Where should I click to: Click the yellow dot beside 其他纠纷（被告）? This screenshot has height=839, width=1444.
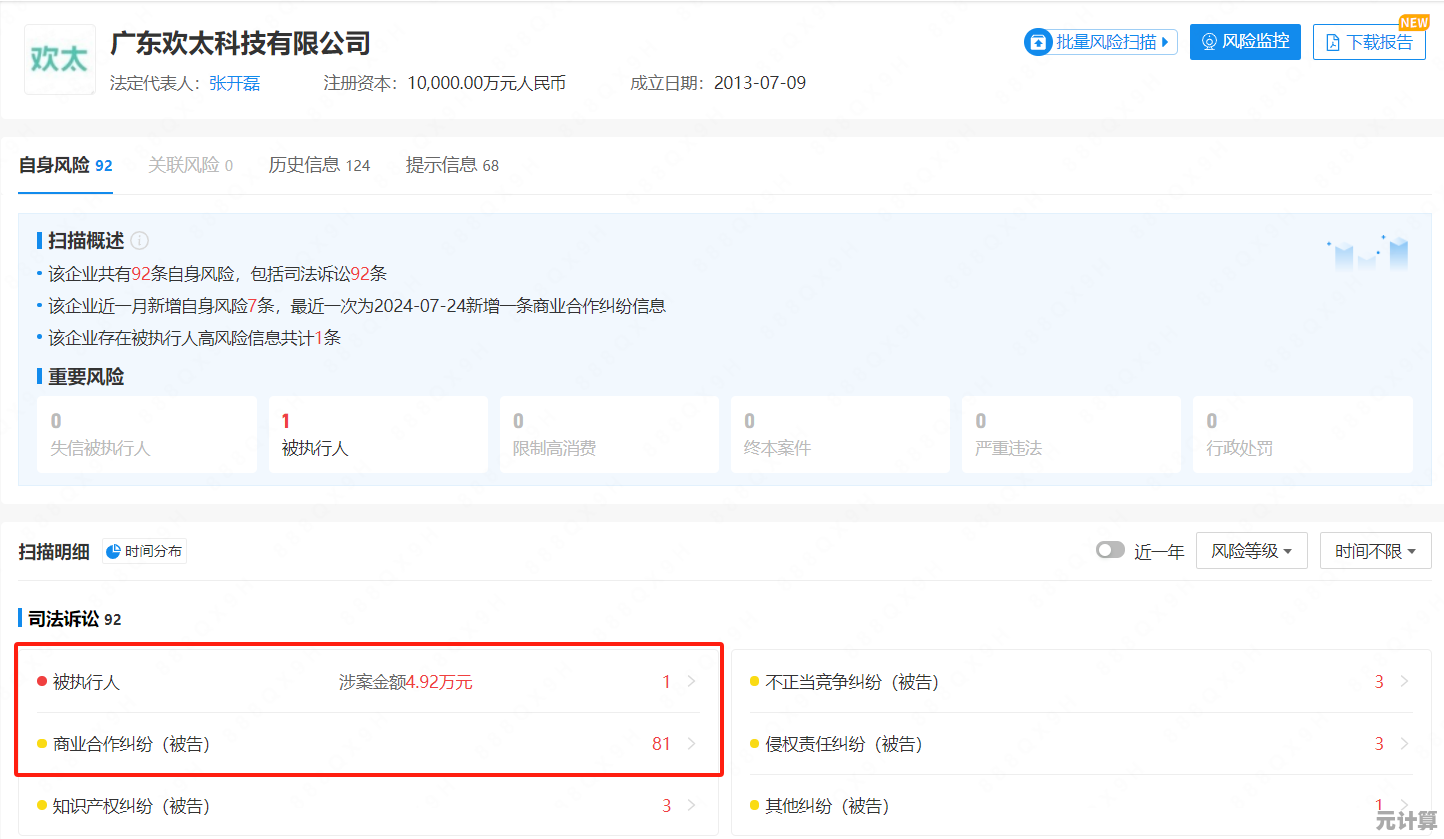pos(753,805)
